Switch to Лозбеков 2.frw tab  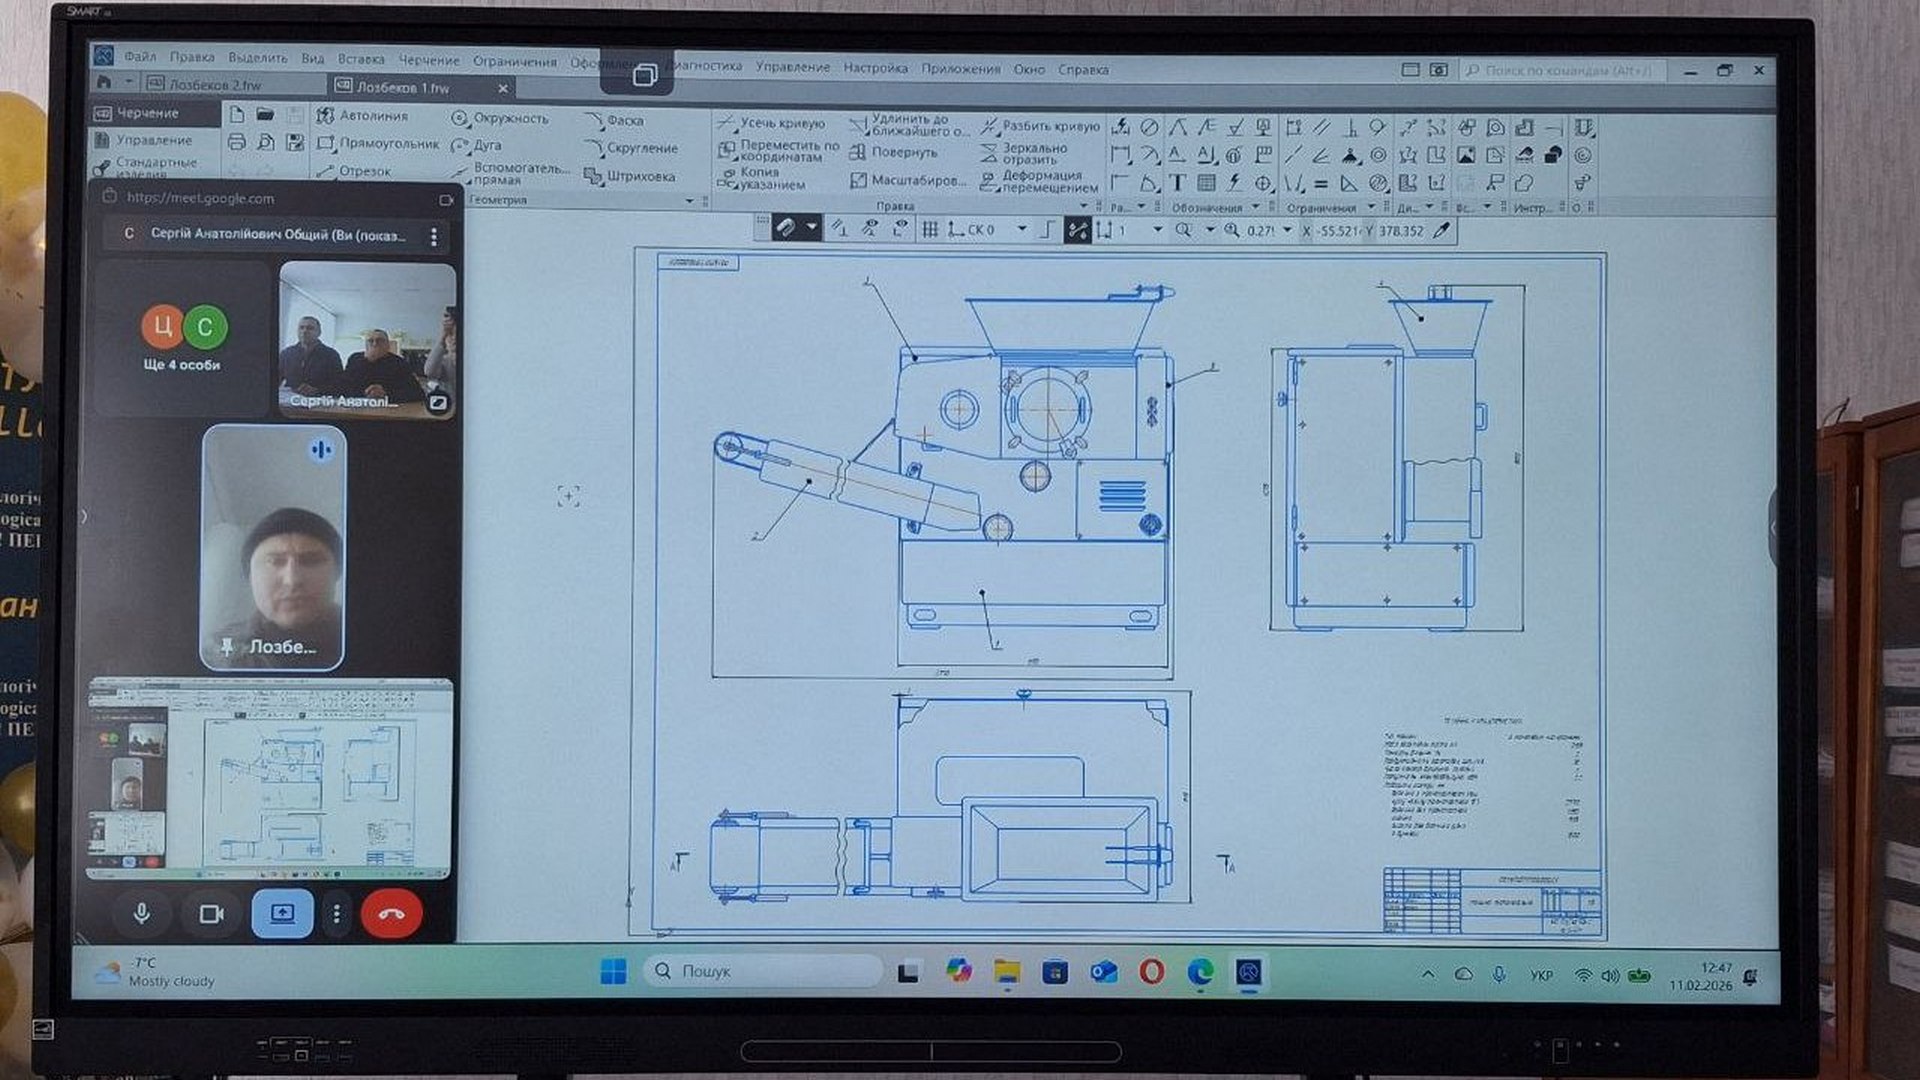[214, 86]
